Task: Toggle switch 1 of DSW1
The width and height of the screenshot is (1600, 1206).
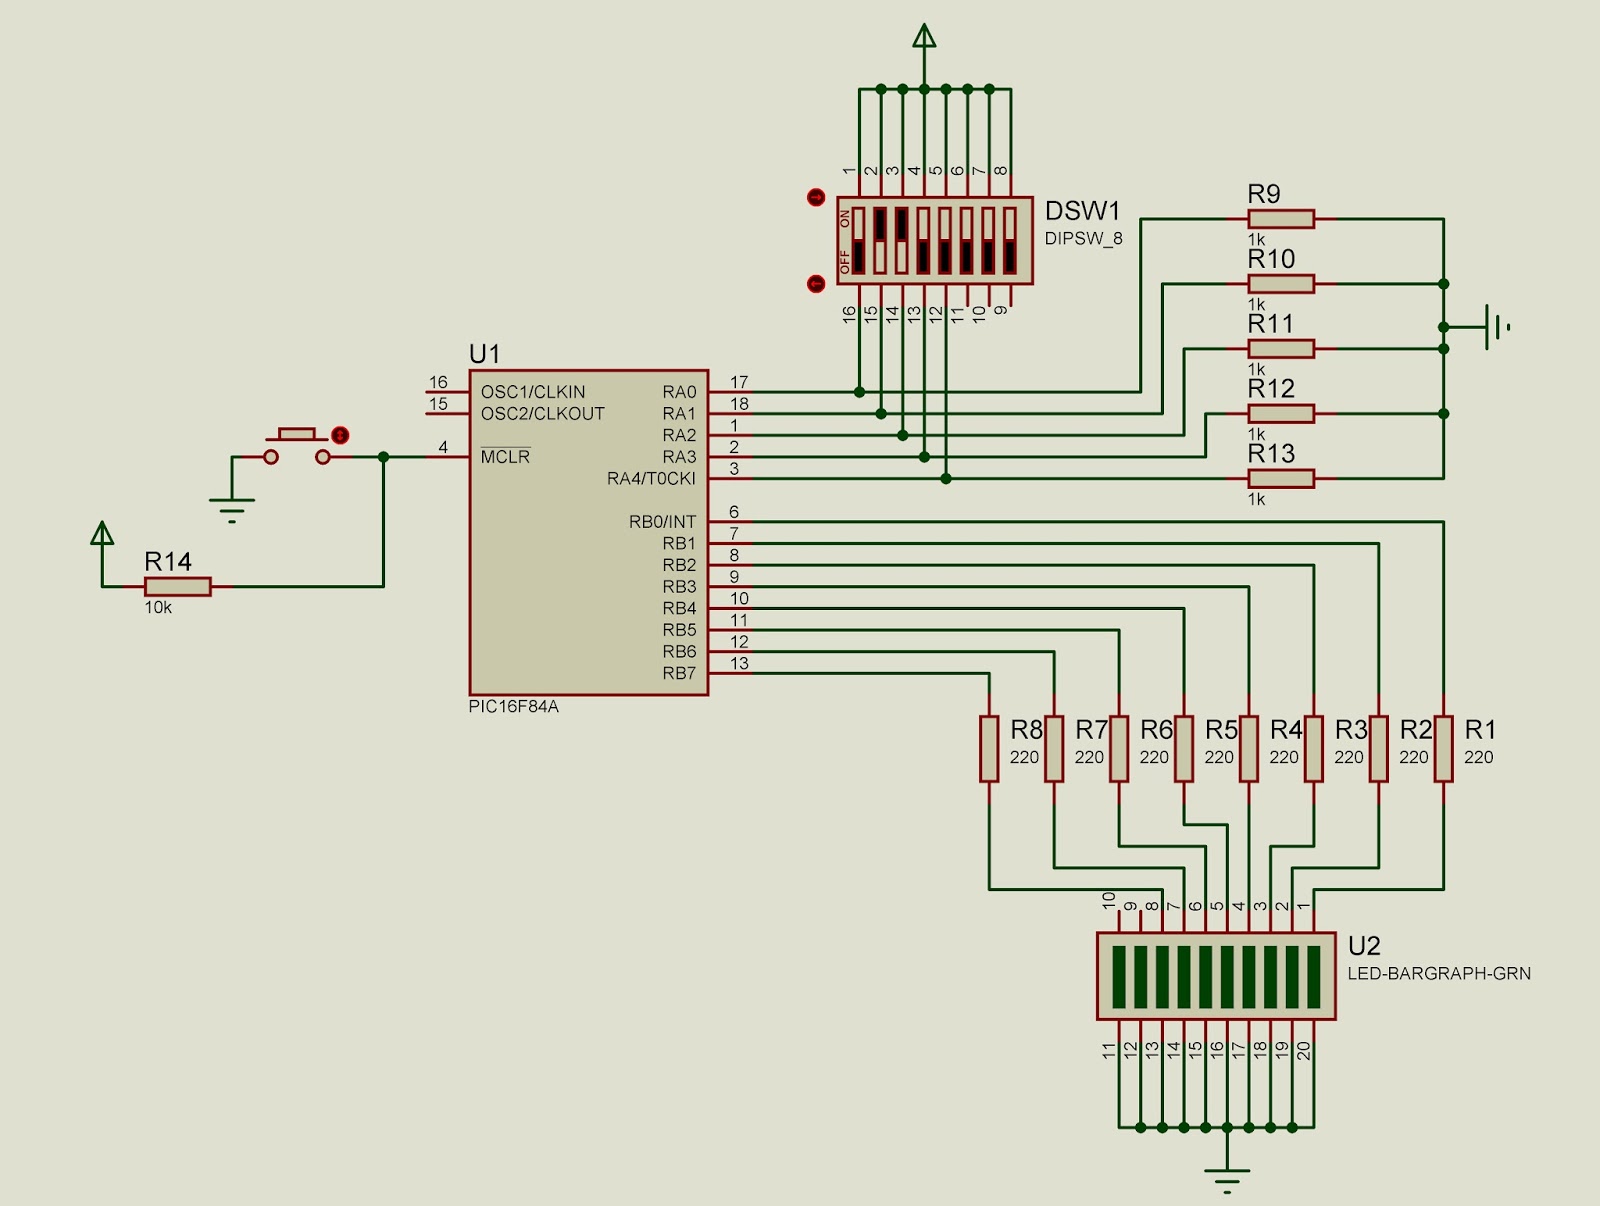Action: click(x=856, y=240)
